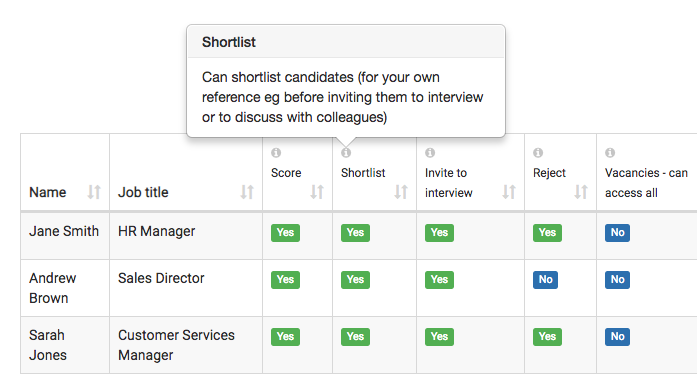Click the Job title header label
Viewport: 697px width, 381px height.
pyautogui.click(x=143, y=192)
